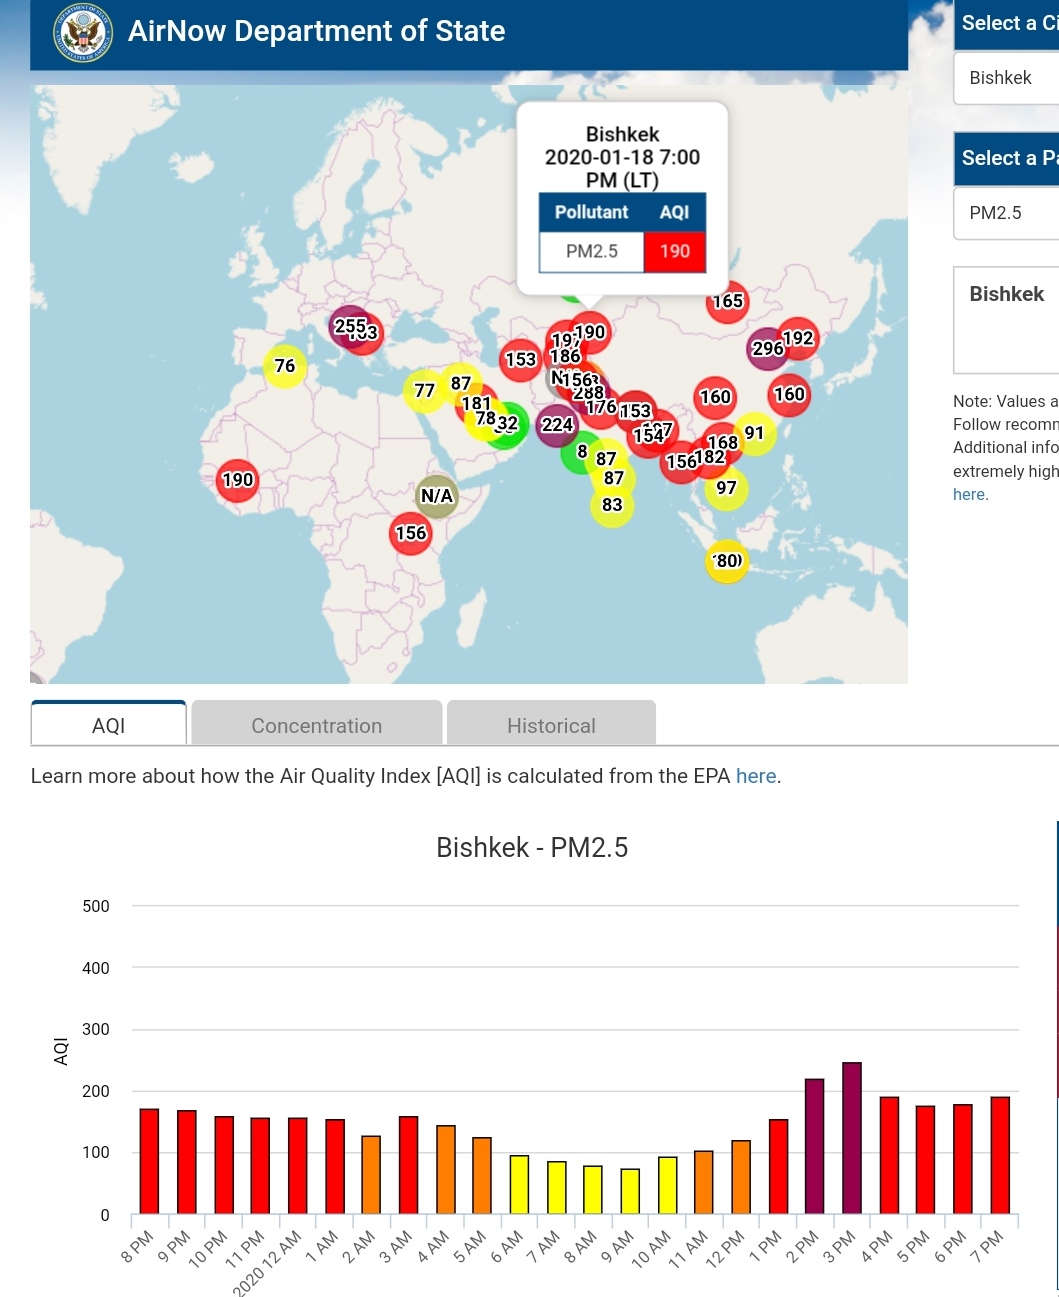The width and height of the screenshot is (1059, 1297).
Task: Click the red 190 marker in West Africa
Action: (x=237, y=480)
